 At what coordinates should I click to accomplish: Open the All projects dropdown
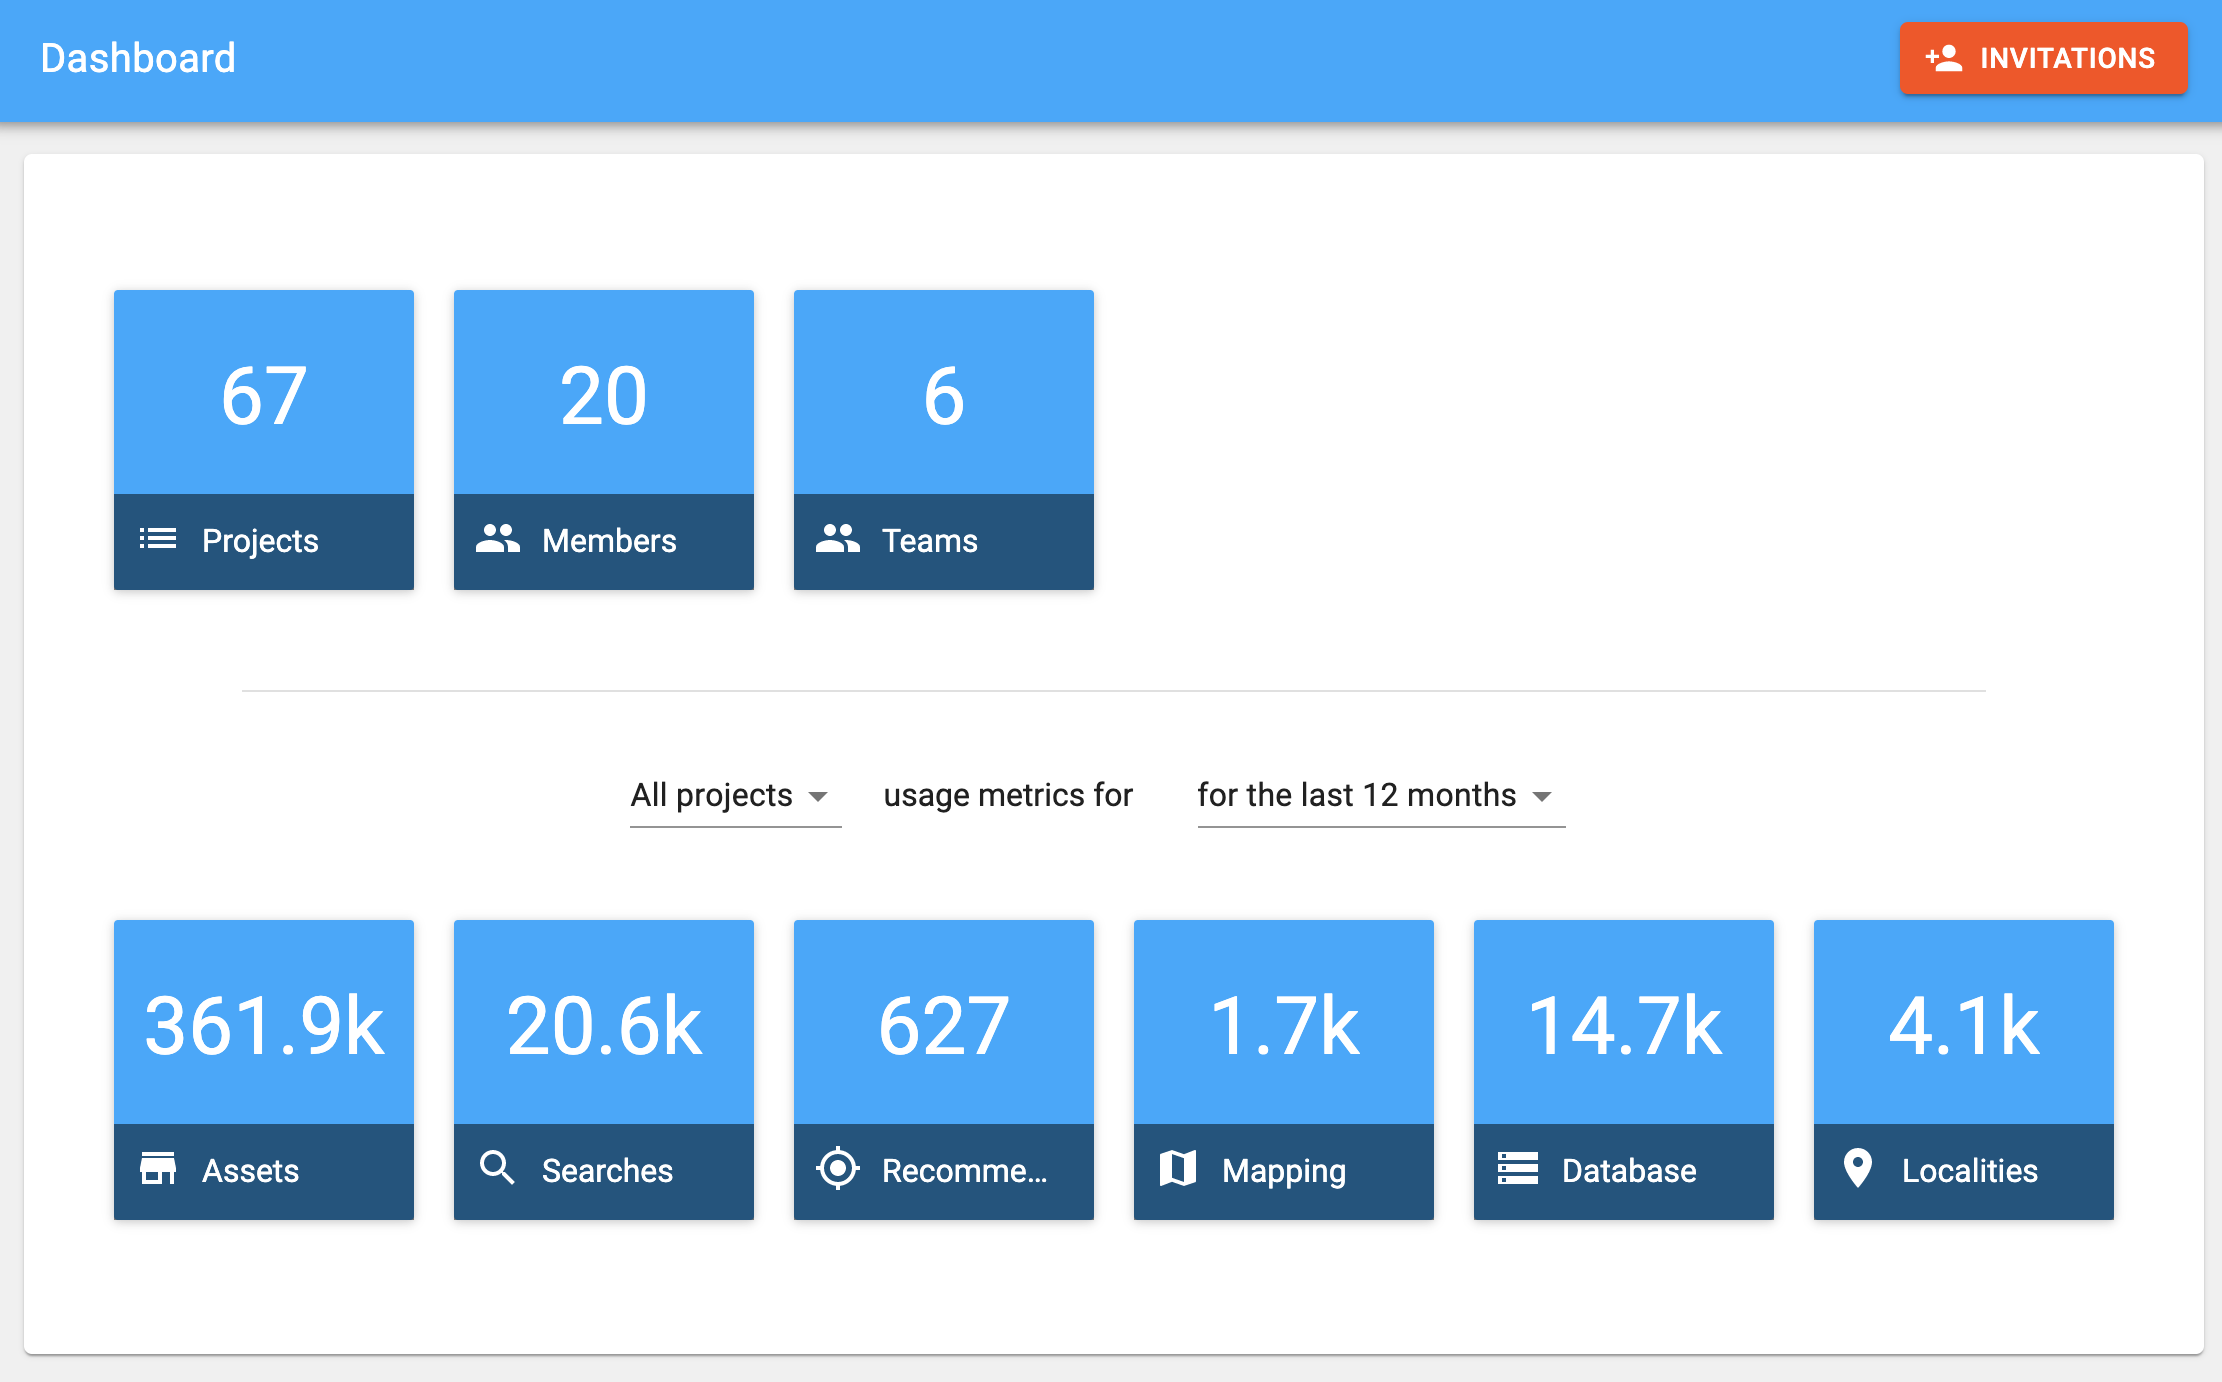(x=712, y=795)
